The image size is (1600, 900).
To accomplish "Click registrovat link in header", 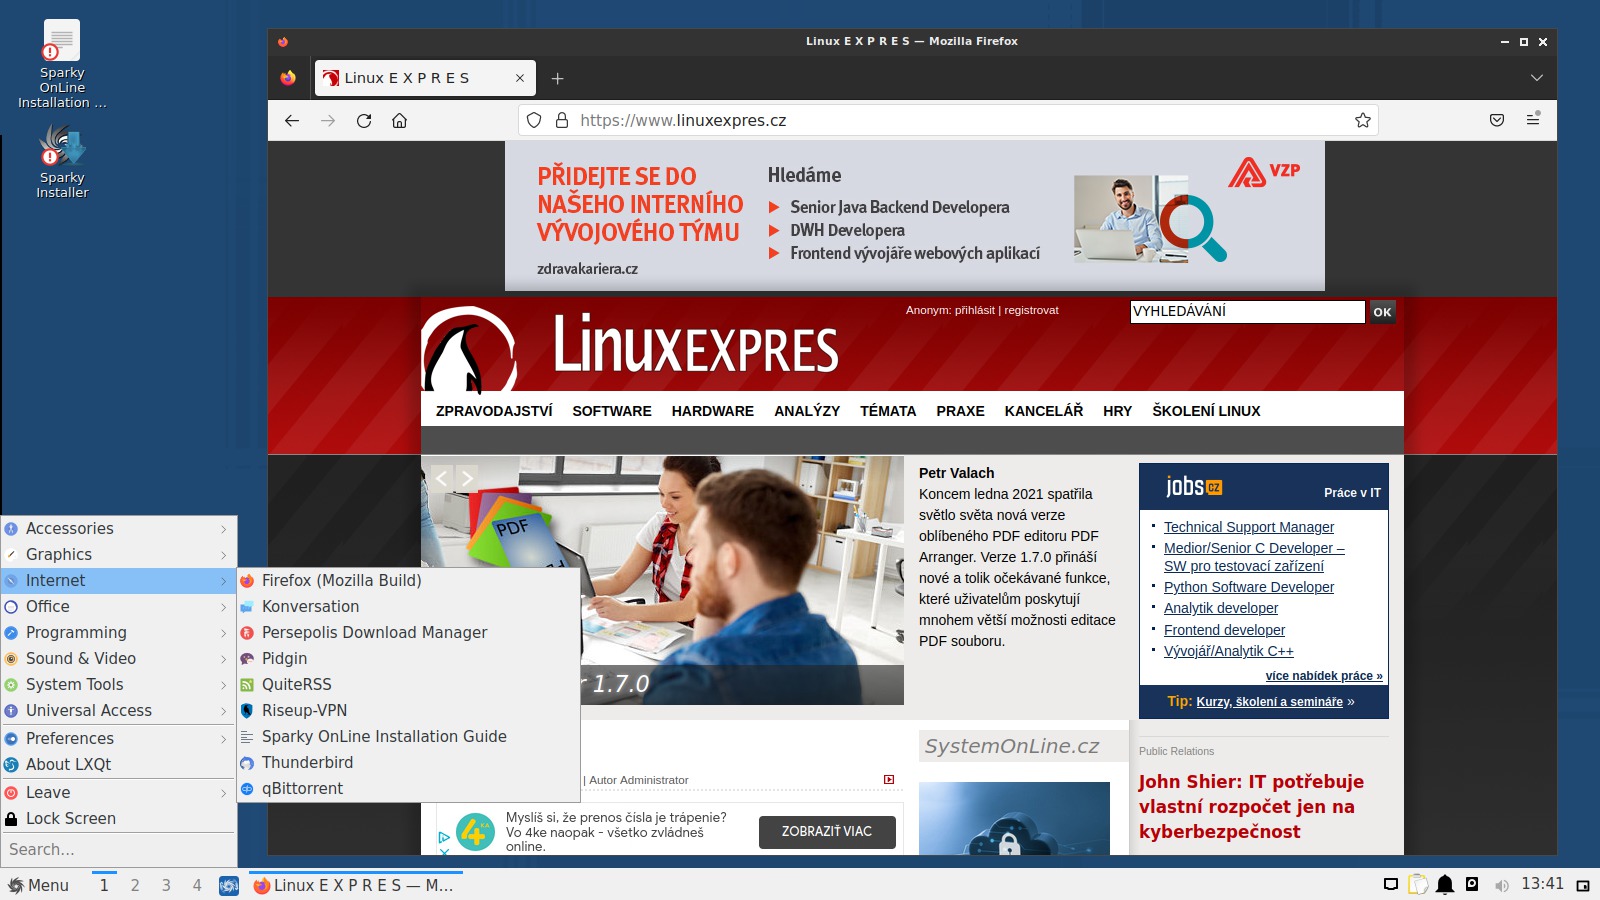I will [x=1031, y=310].
